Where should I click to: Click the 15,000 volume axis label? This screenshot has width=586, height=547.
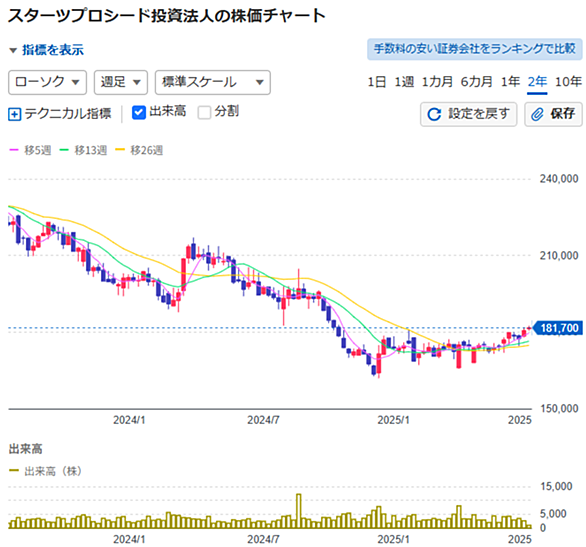[x=556, y=486]
